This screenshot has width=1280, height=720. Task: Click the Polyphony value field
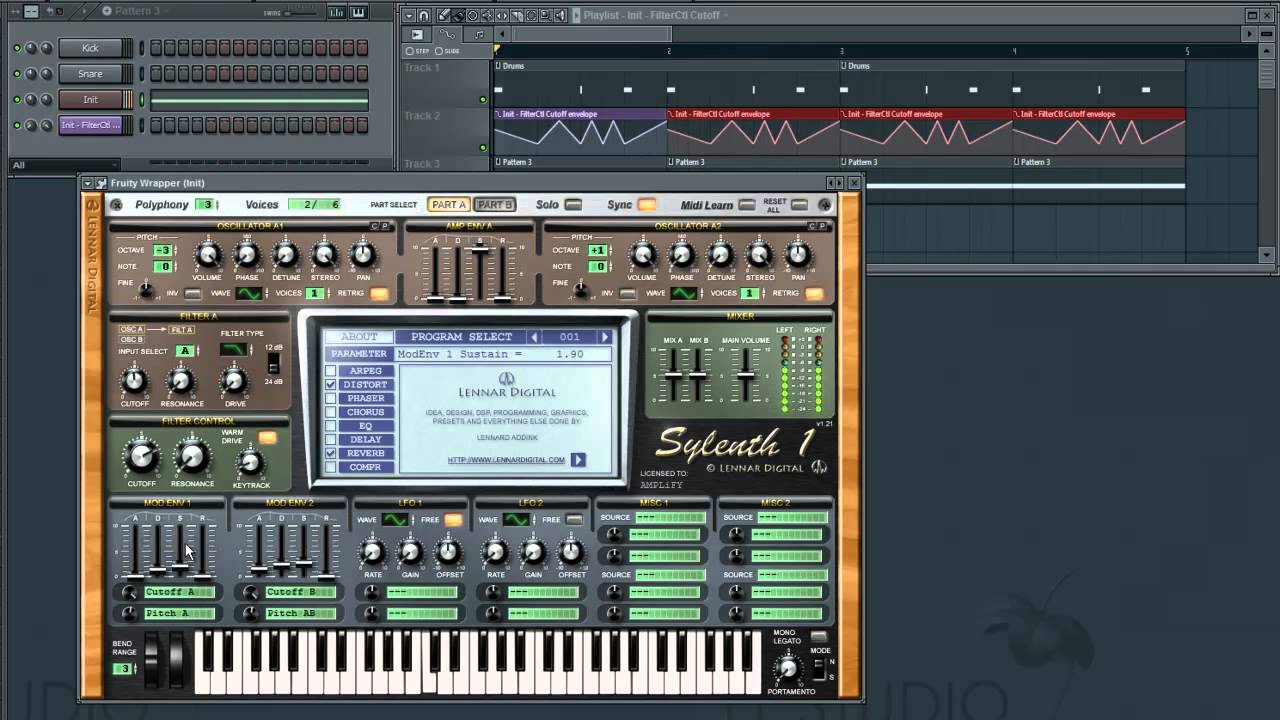pyautogui.click(x=205, y=205)
